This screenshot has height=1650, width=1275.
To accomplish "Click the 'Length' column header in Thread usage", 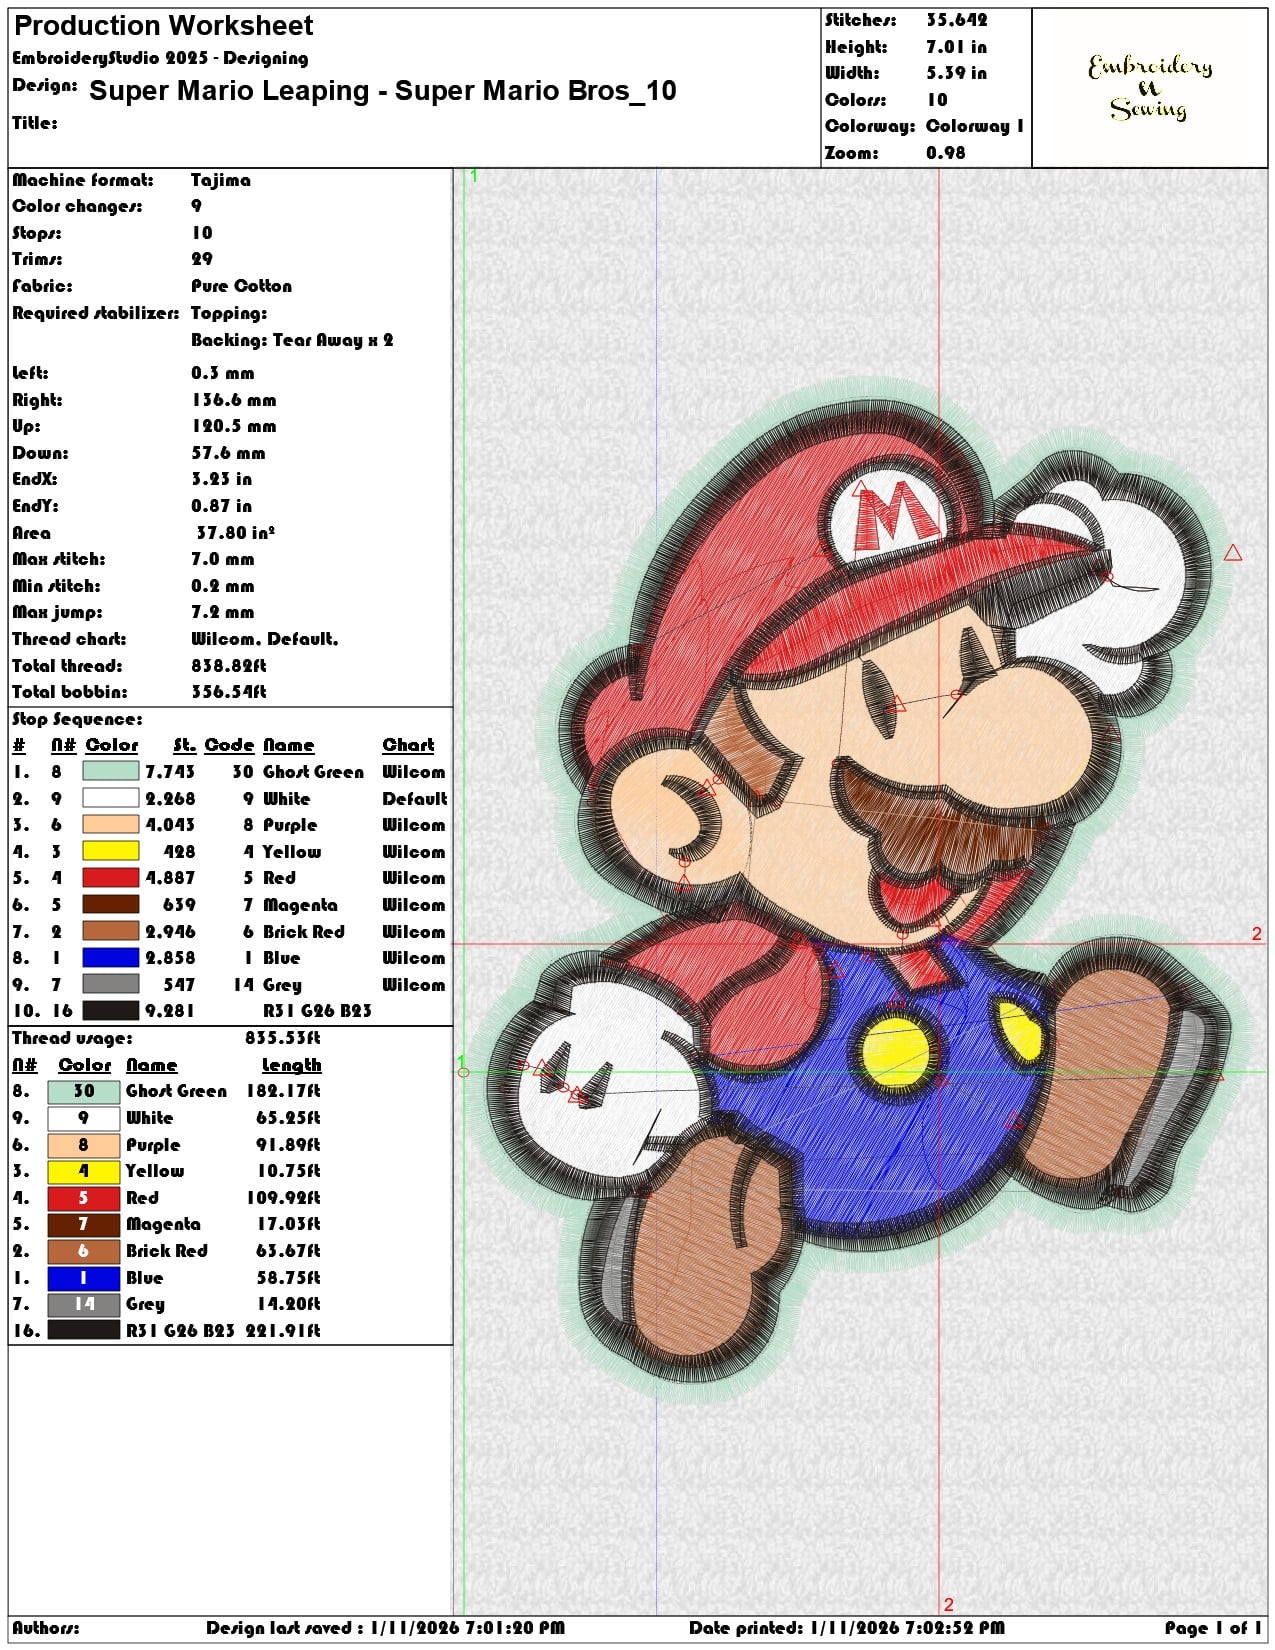I will (x=292, y=1065).
